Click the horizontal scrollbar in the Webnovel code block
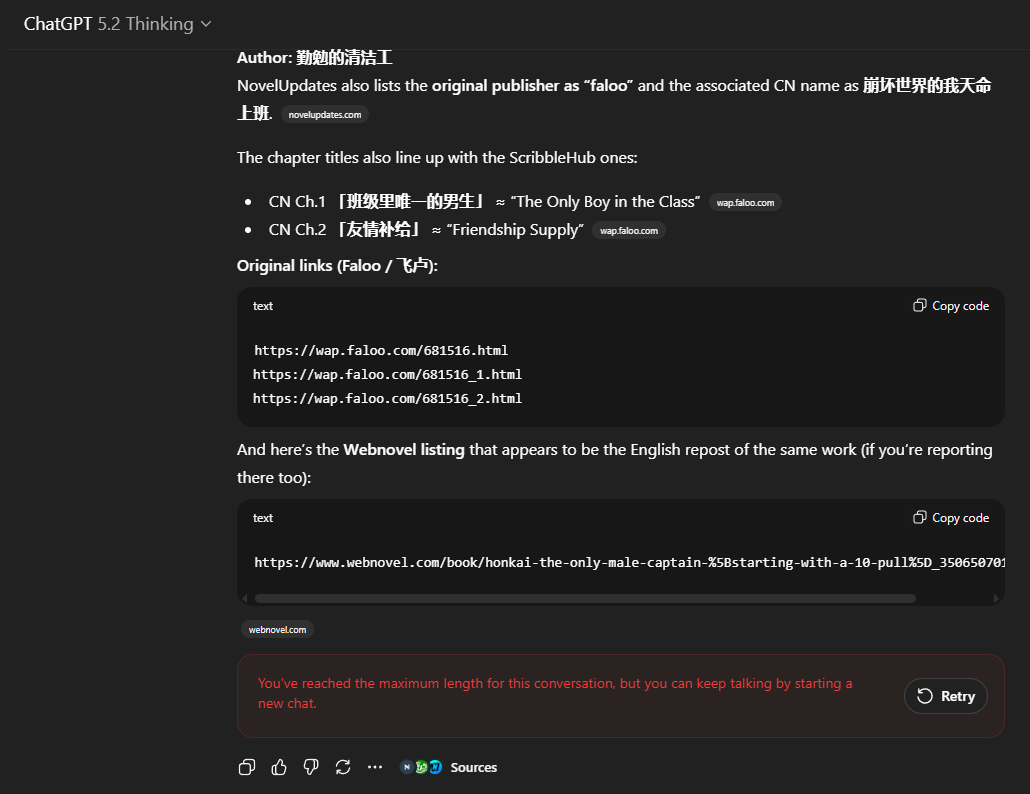The image size is (1030, 794). [585, 598]
